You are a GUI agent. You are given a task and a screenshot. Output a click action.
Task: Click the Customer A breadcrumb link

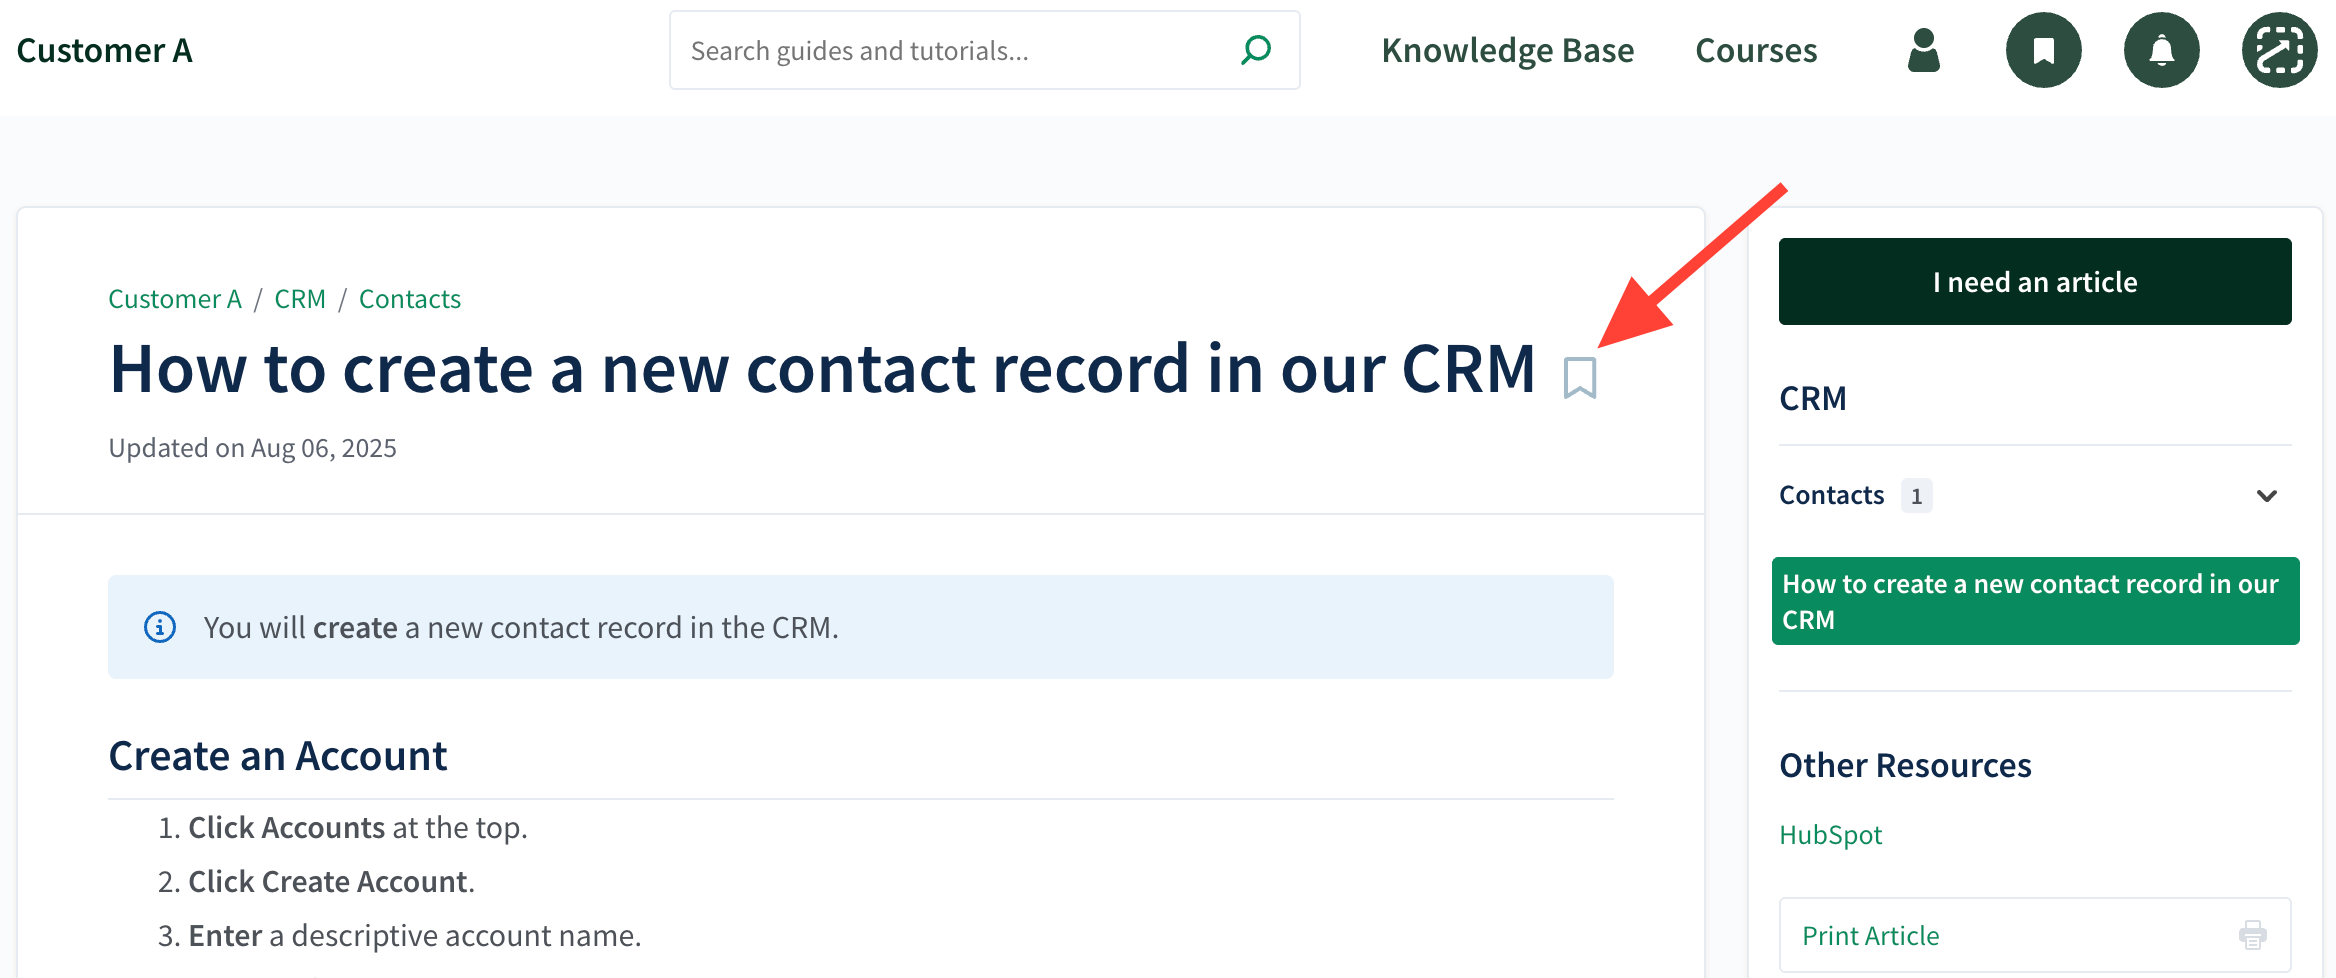[x=175, y=299]
